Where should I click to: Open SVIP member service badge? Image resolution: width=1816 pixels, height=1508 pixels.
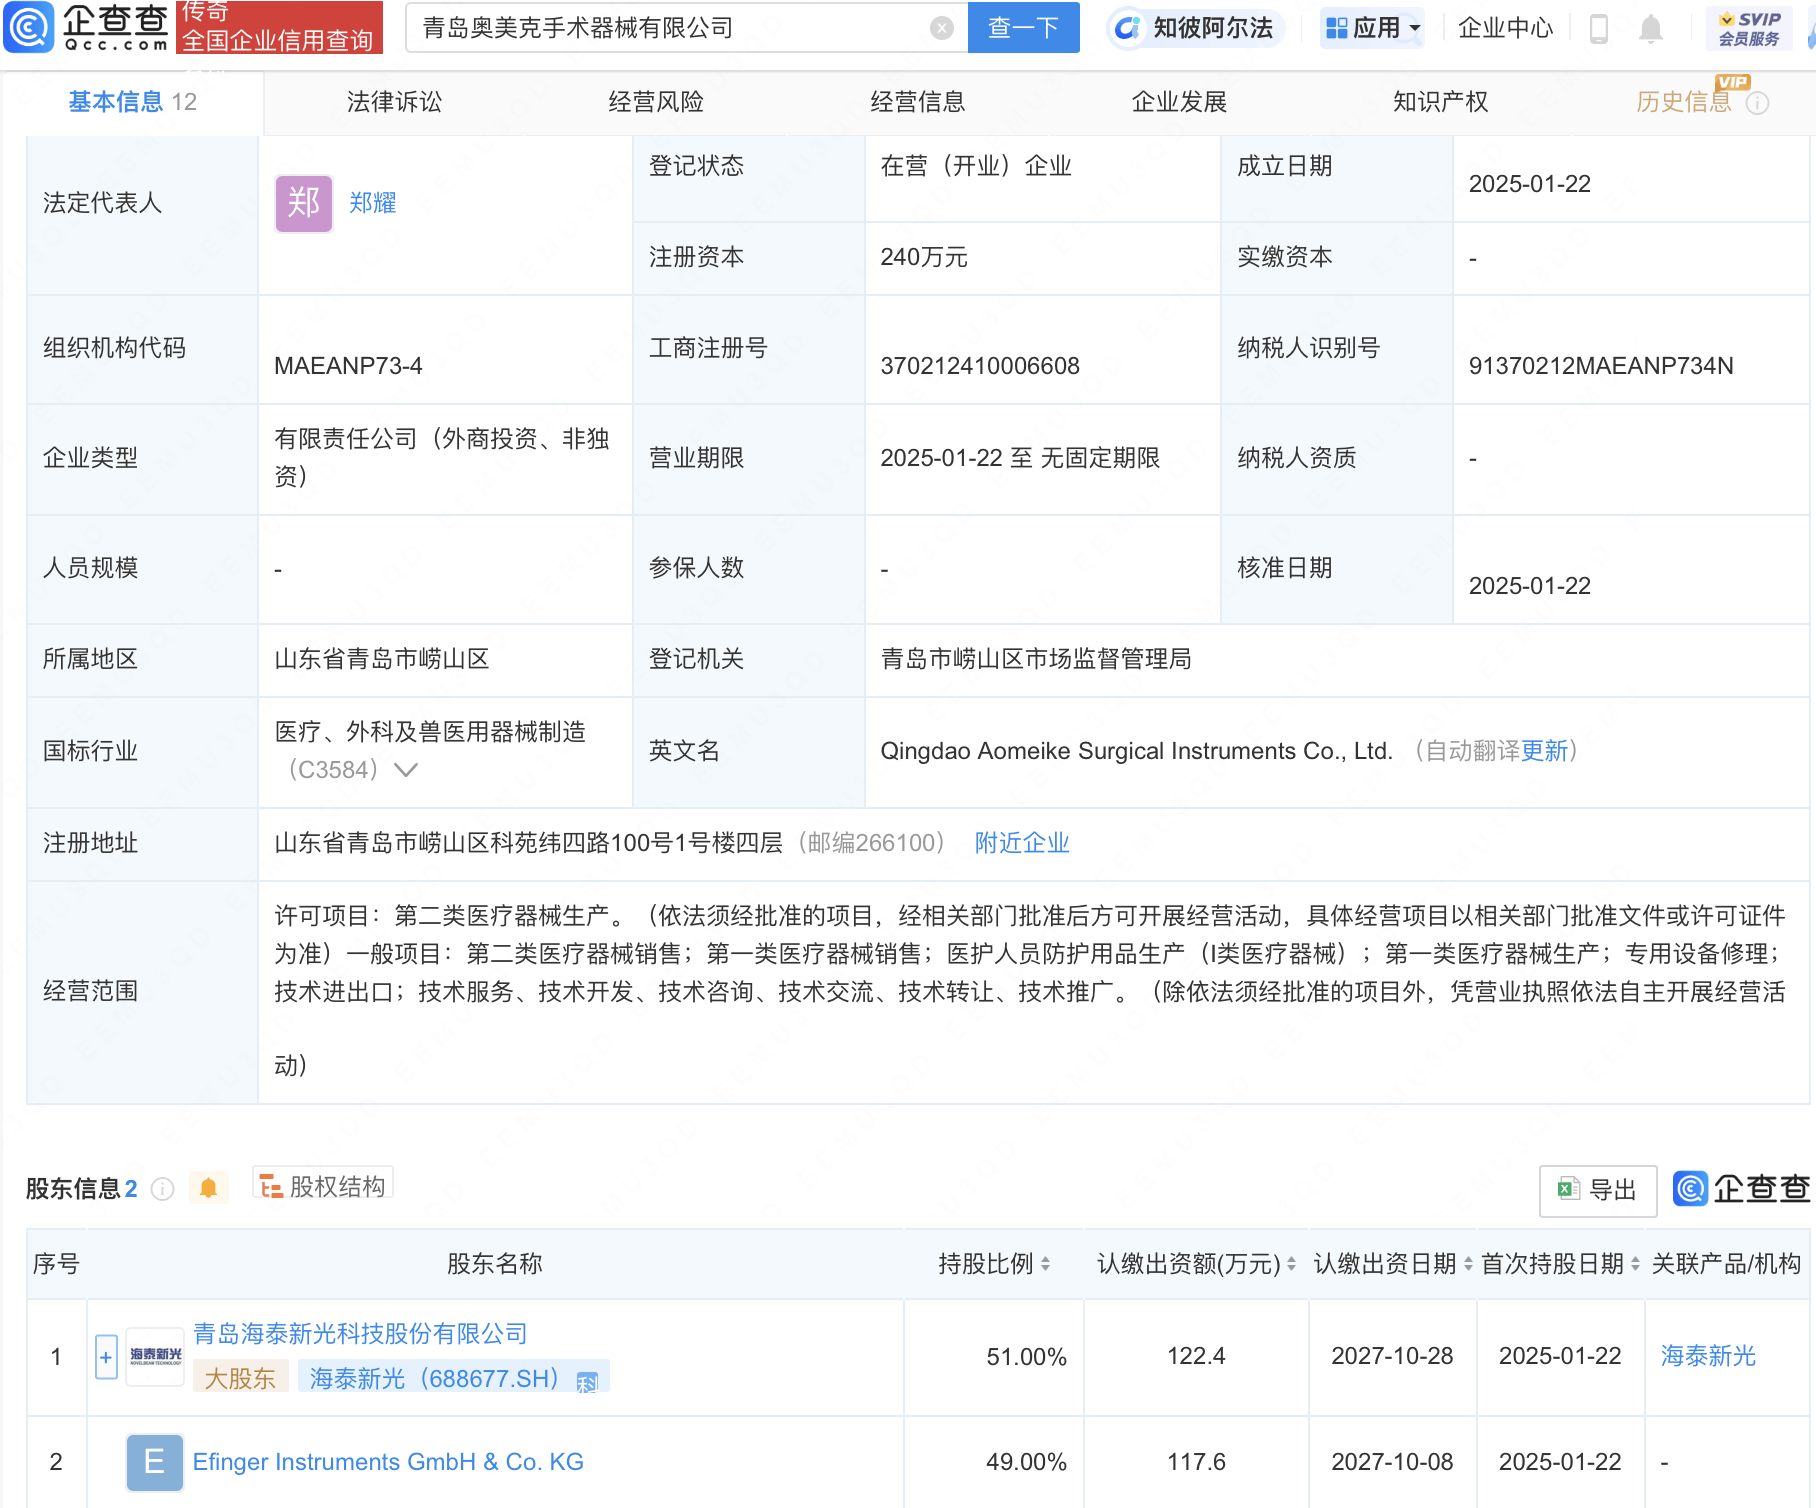[x=1749, y=29]
